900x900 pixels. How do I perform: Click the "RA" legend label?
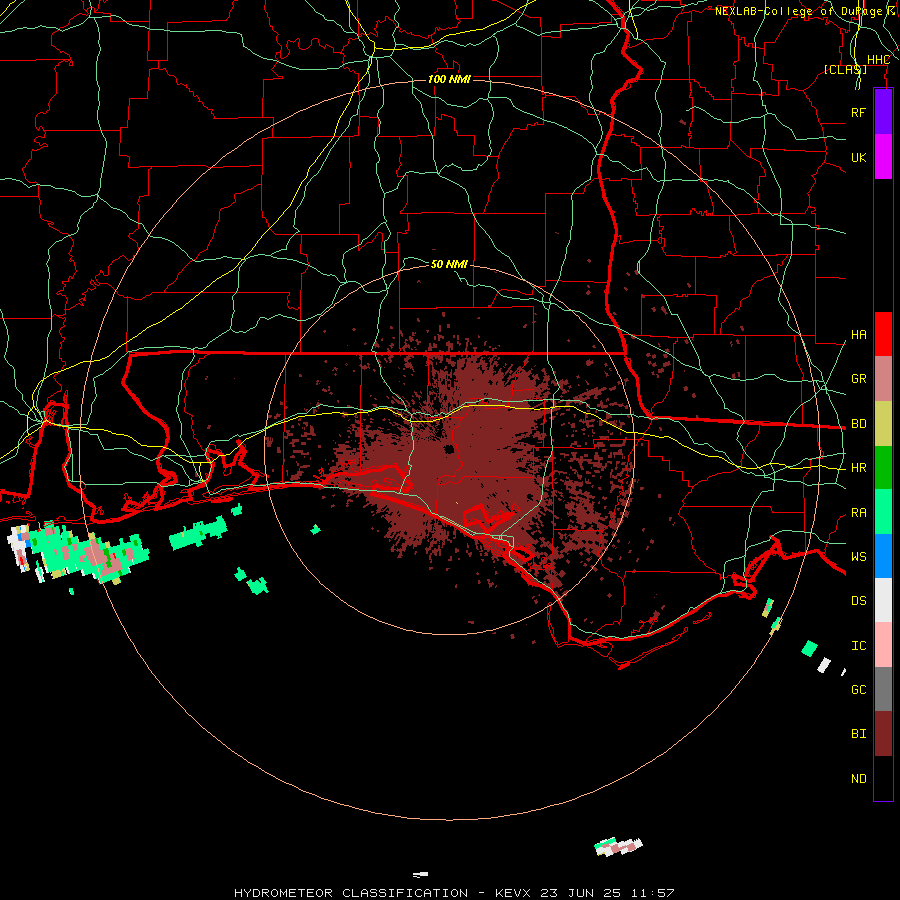pyautogui.click(x=858, y=513)
